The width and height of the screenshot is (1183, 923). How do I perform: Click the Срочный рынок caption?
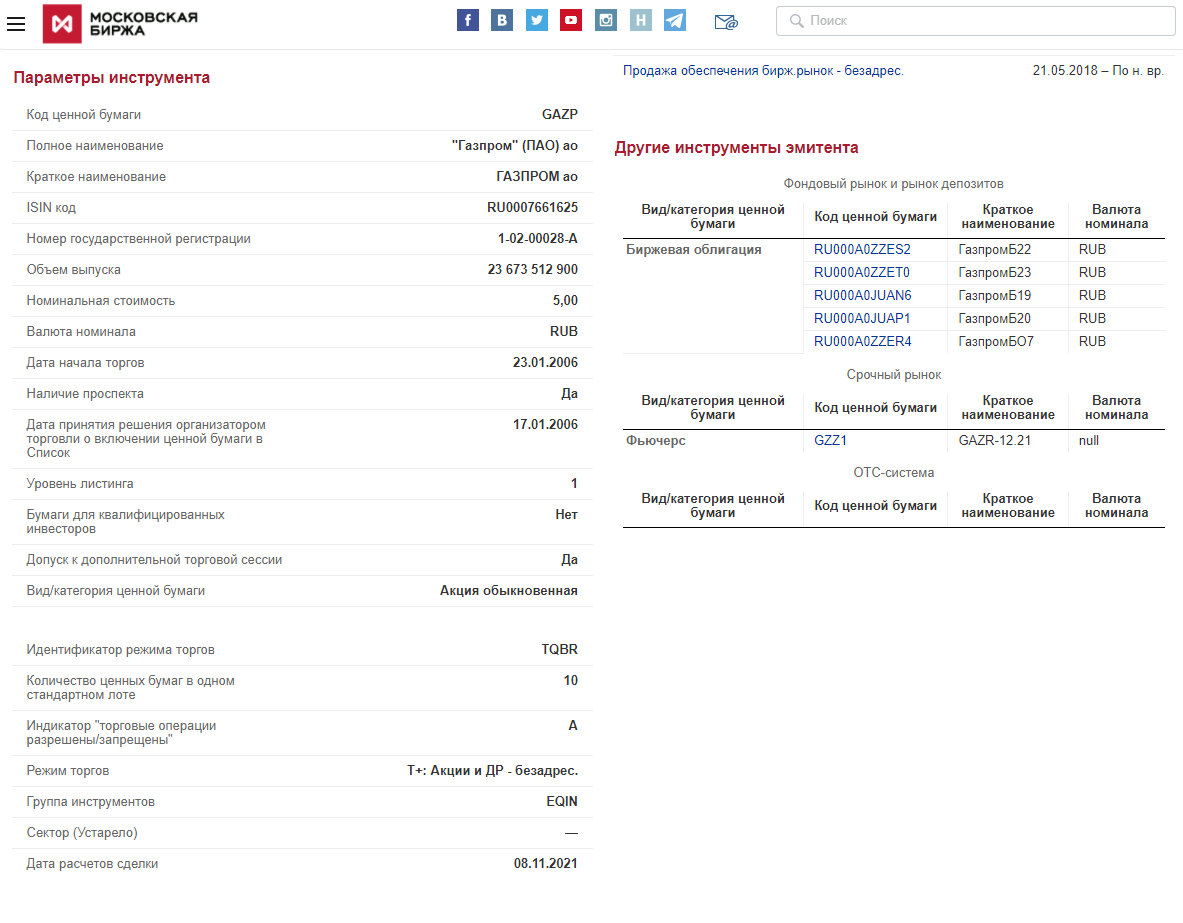click(x=893, y=375)
